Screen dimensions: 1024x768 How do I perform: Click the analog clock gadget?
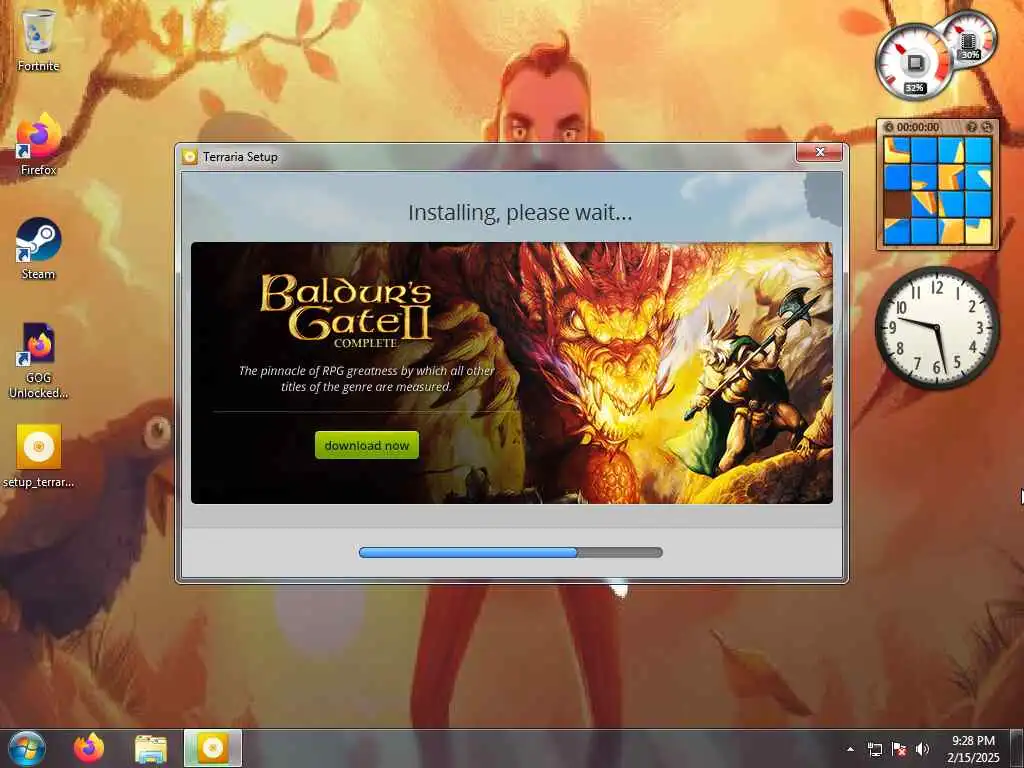tap(937, 328)
